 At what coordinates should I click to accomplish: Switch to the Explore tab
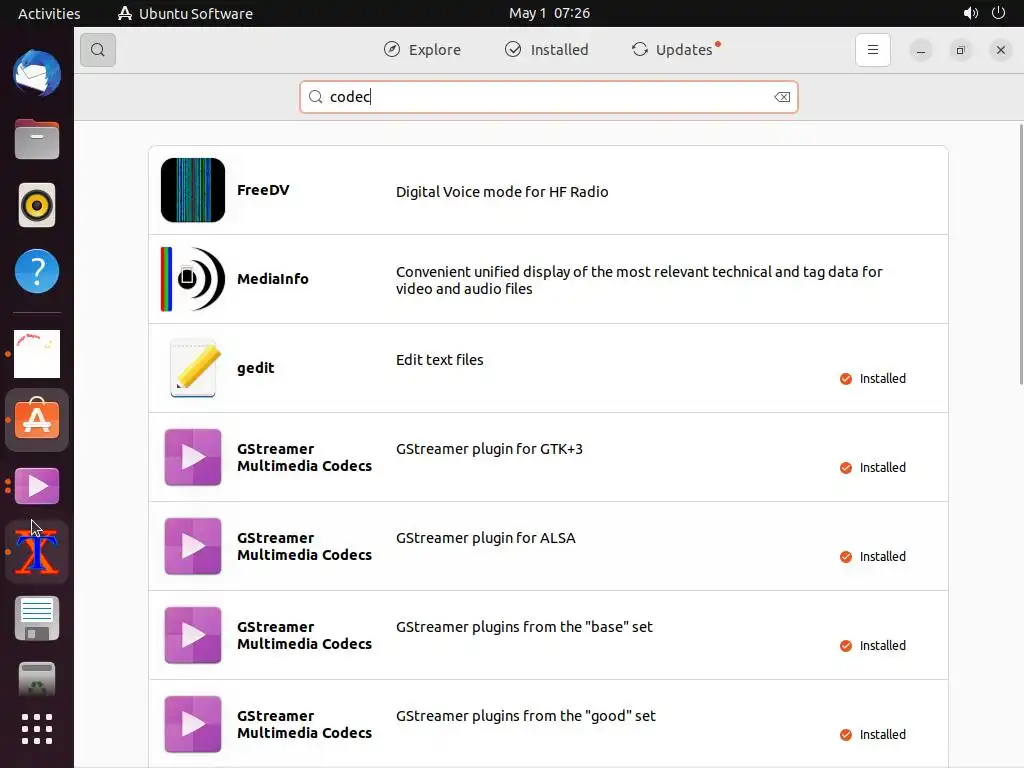click(422, 50)
